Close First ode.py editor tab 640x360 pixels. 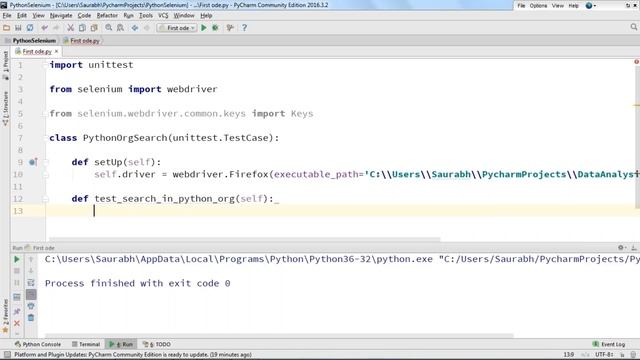[x=56, y=51]
